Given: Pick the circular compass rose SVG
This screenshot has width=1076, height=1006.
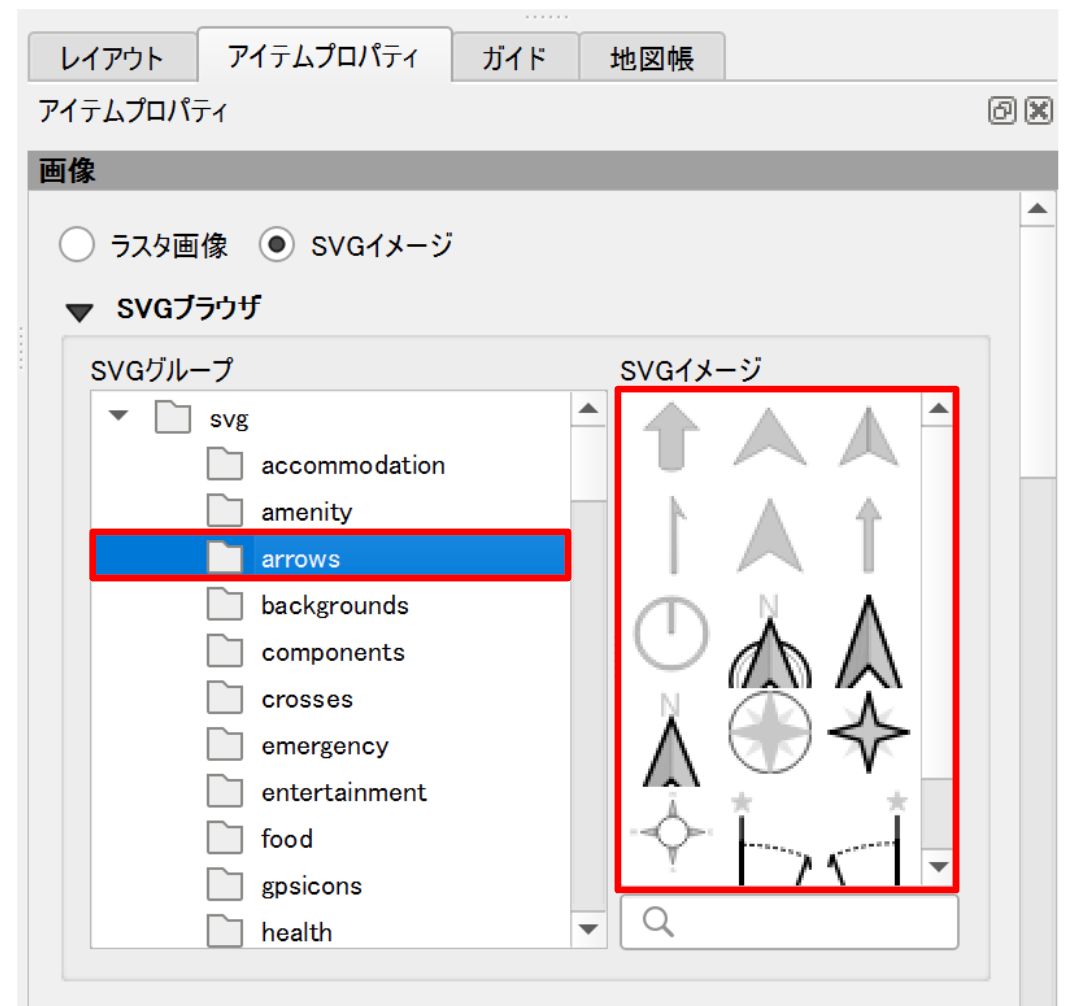Looking at the screenshot, I should point(769,732).
